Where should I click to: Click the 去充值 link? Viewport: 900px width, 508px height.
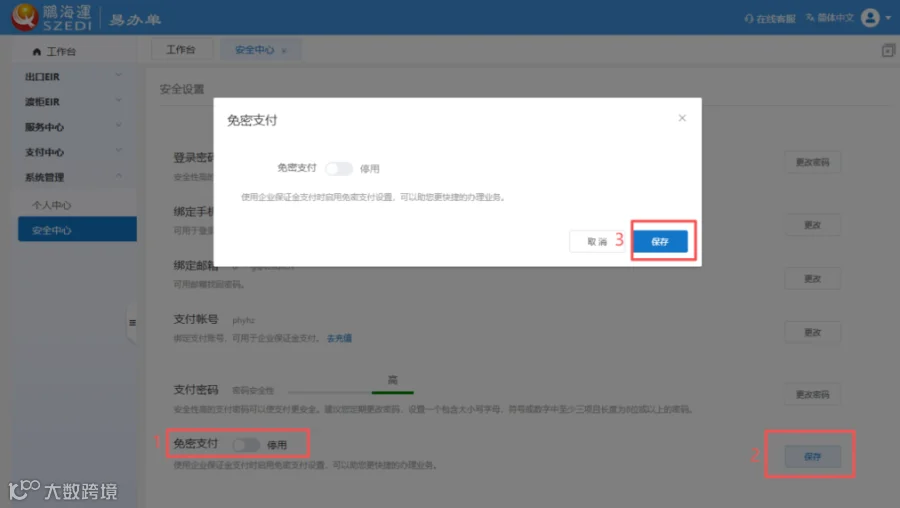(339, 338)
